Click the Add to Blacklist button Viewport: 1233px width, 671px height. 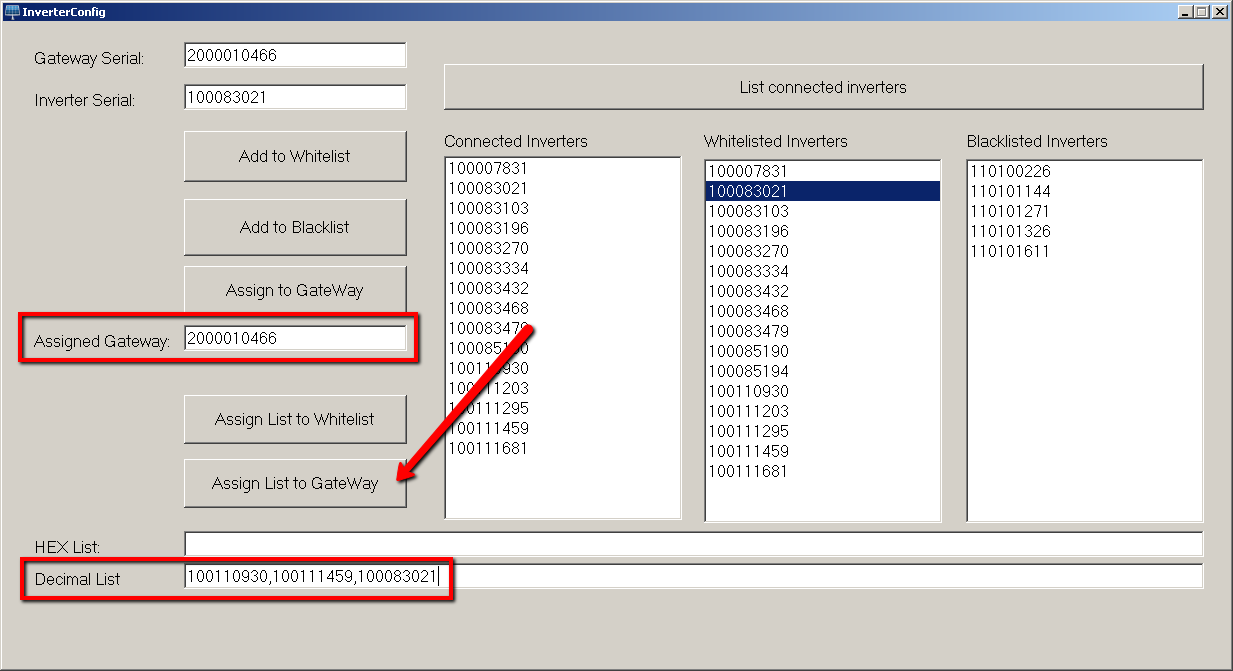click(x=295, y=227)
